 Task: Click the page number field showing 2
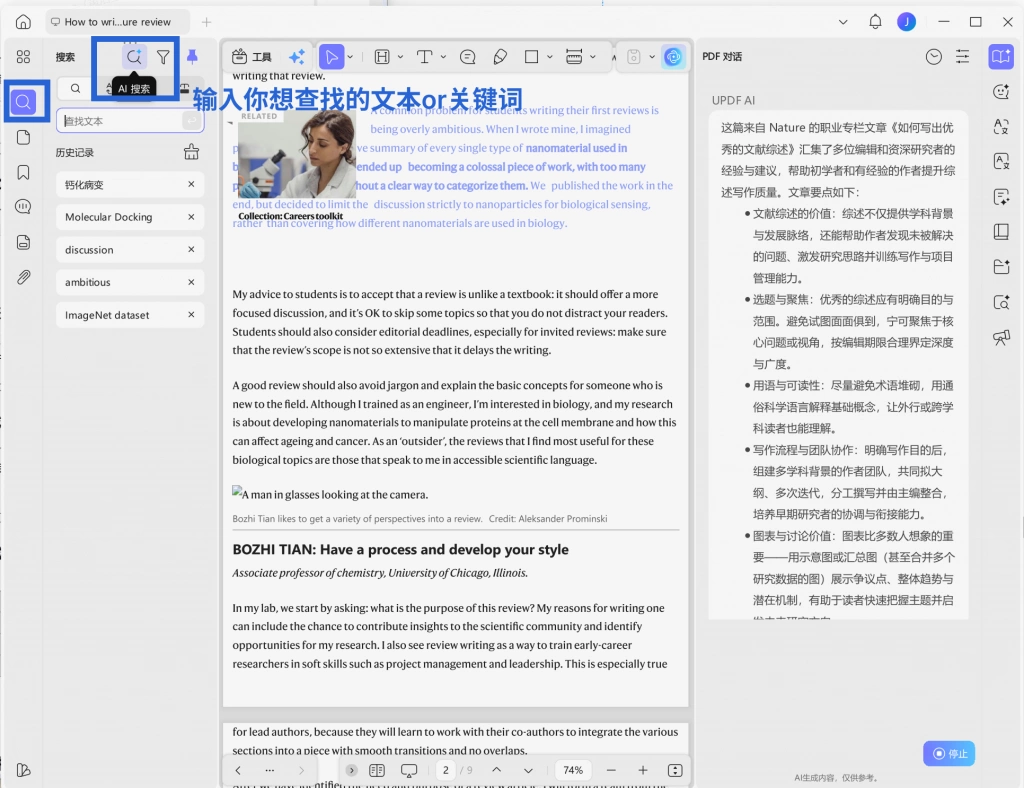point(446,770)
